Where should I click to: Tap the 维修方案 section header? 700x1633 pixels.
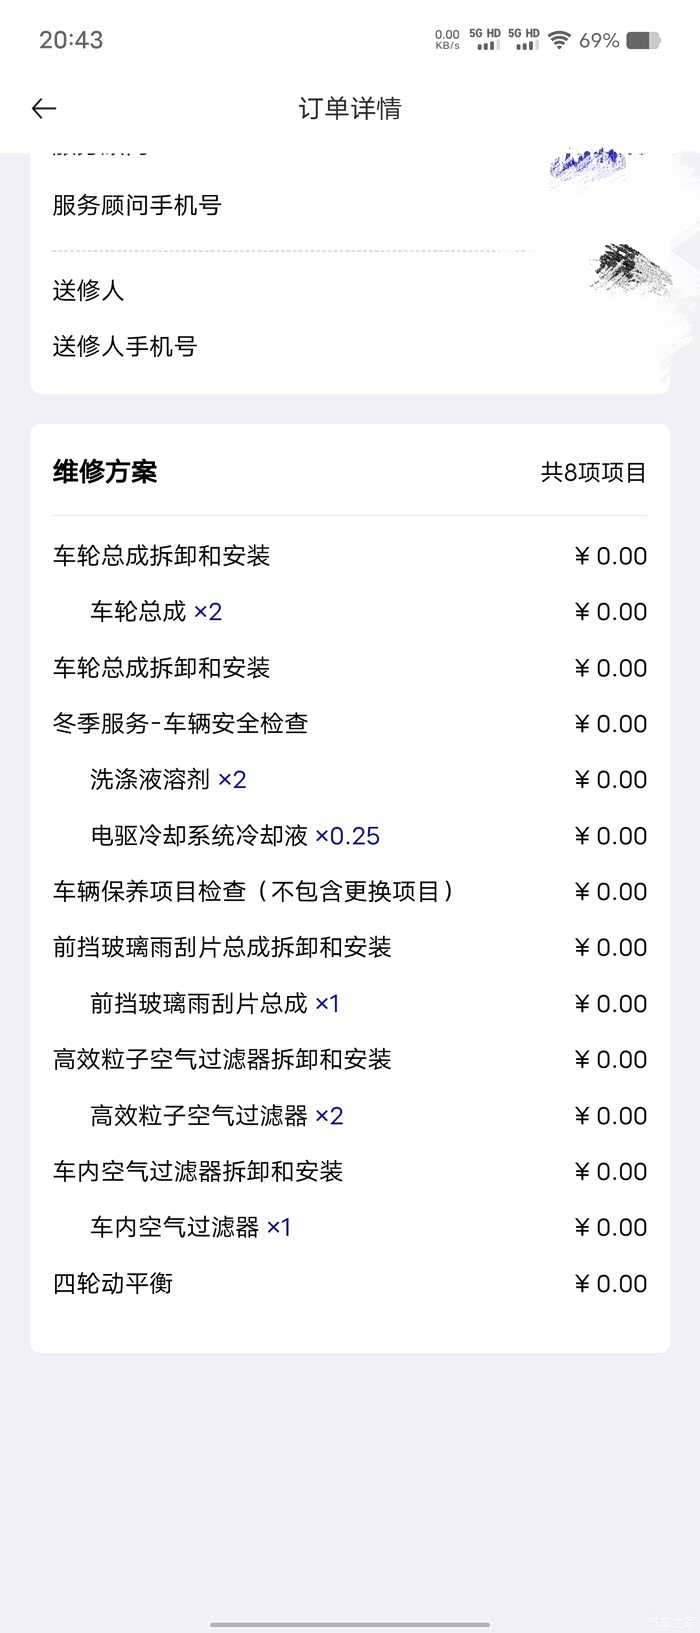[105, 472]
